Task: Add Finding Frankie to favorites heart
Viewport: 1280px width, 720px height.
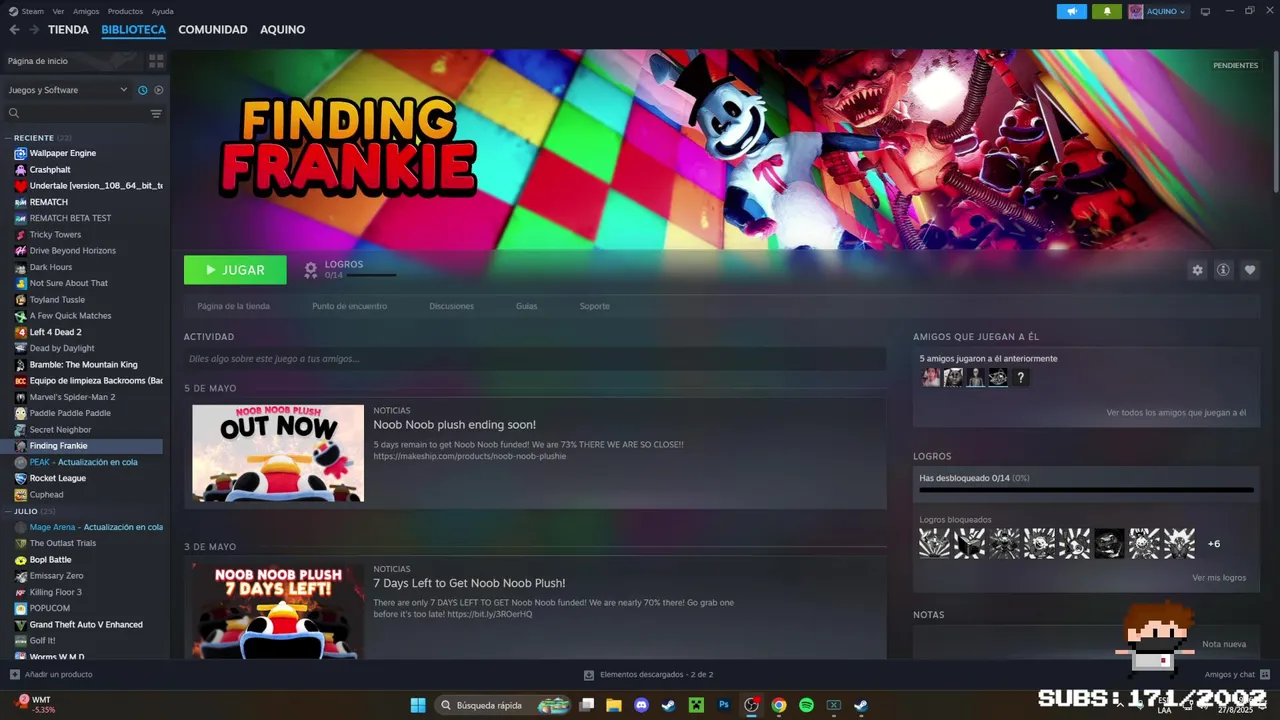Action: (1249, 270)
